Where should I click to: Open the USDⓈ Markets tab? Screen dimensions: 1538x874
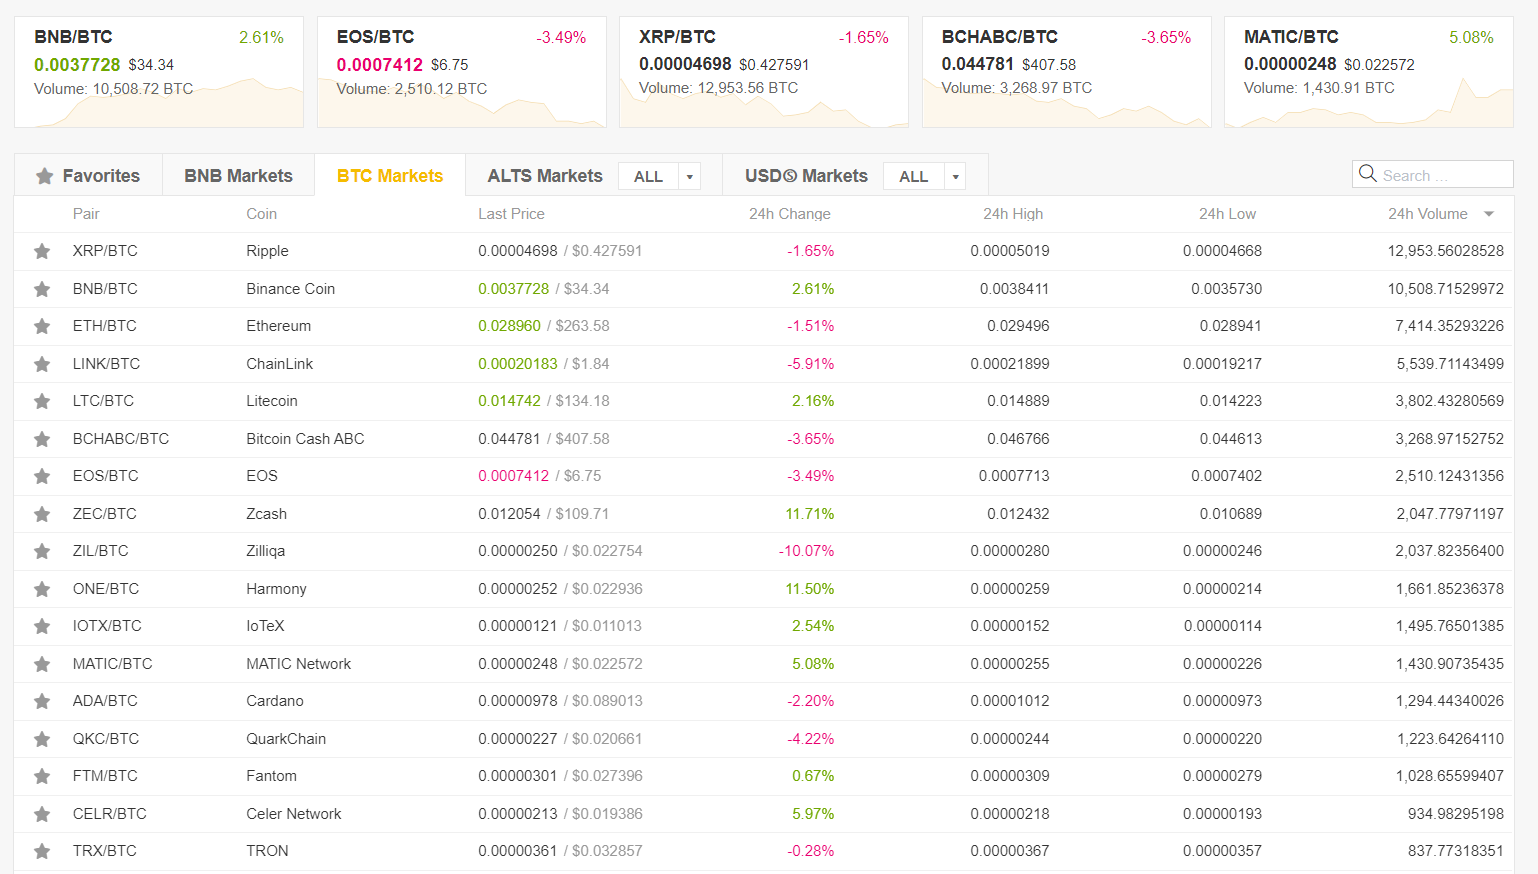coord(806,176)
